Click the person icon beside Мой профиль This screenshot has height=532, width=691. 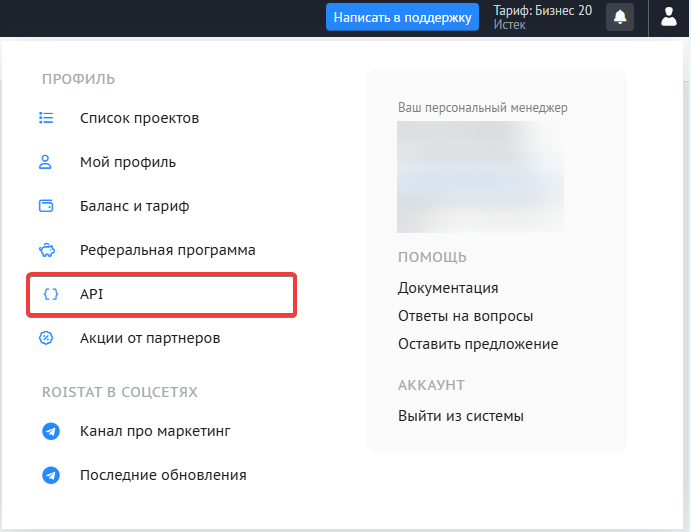click(x=46, y=162)
